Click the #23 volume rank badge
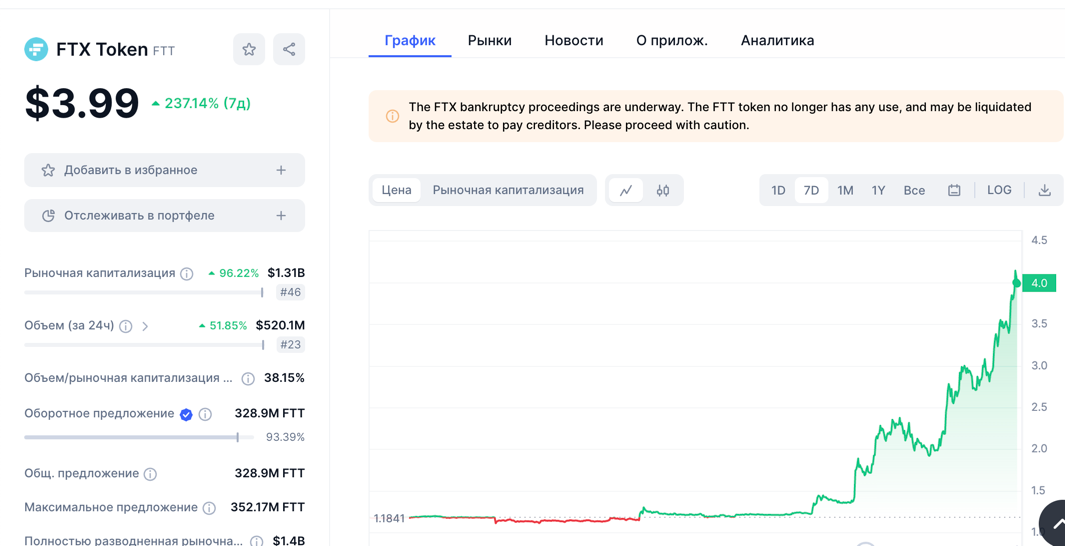Viewport: 1065px width, 546px height. pos(291,345)
